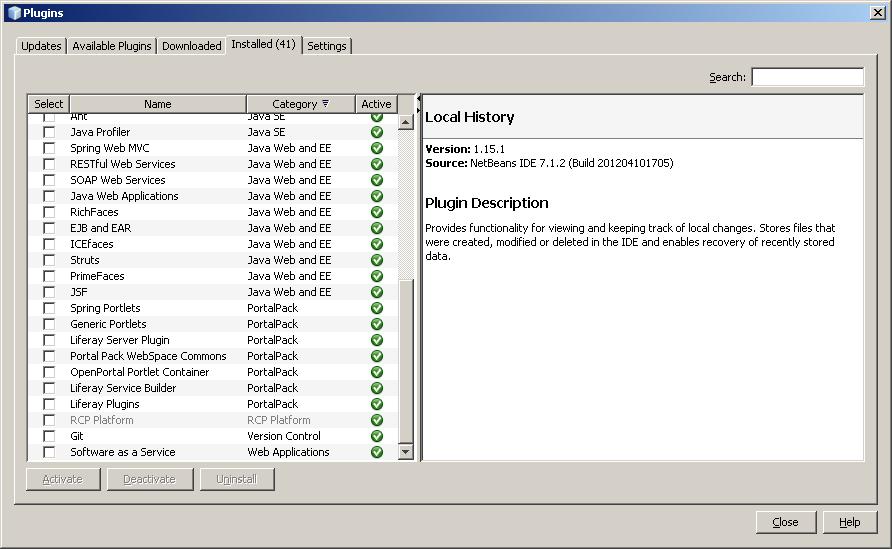Click the scrollbar down arrow in plugin list
The width and height of the screenshot is (892, 549).
click(405, 452)
